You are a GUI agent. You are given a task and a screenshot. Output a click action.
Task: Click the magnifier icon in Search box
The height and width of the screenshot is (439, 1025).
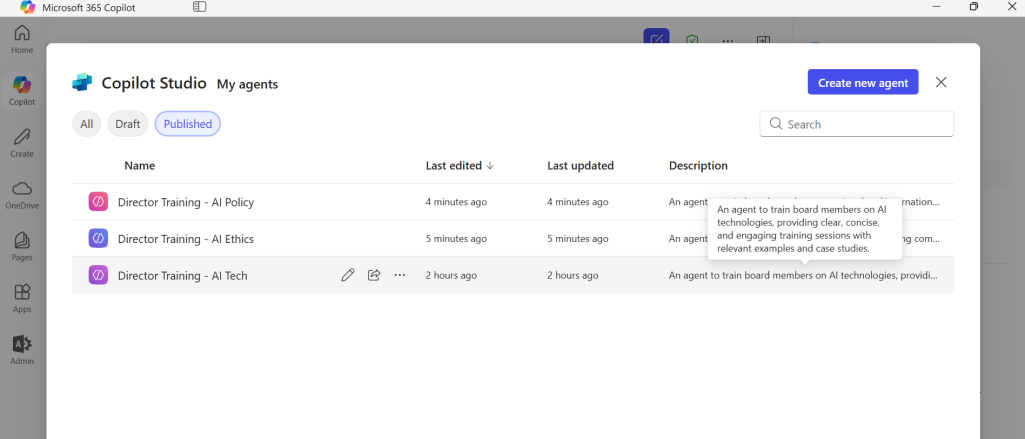point(776,123)
